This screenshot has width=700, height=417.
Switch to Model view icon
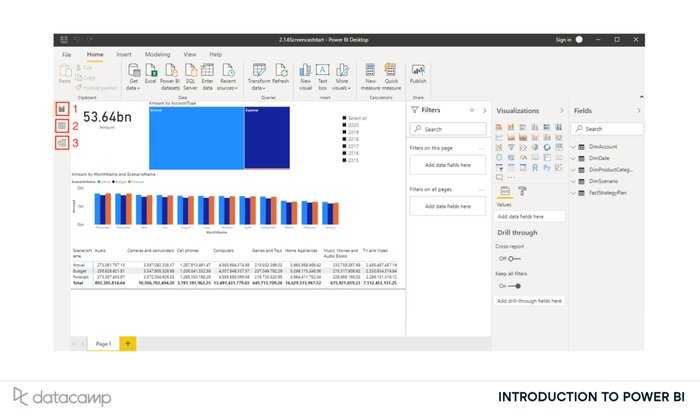tap(62, 143)
